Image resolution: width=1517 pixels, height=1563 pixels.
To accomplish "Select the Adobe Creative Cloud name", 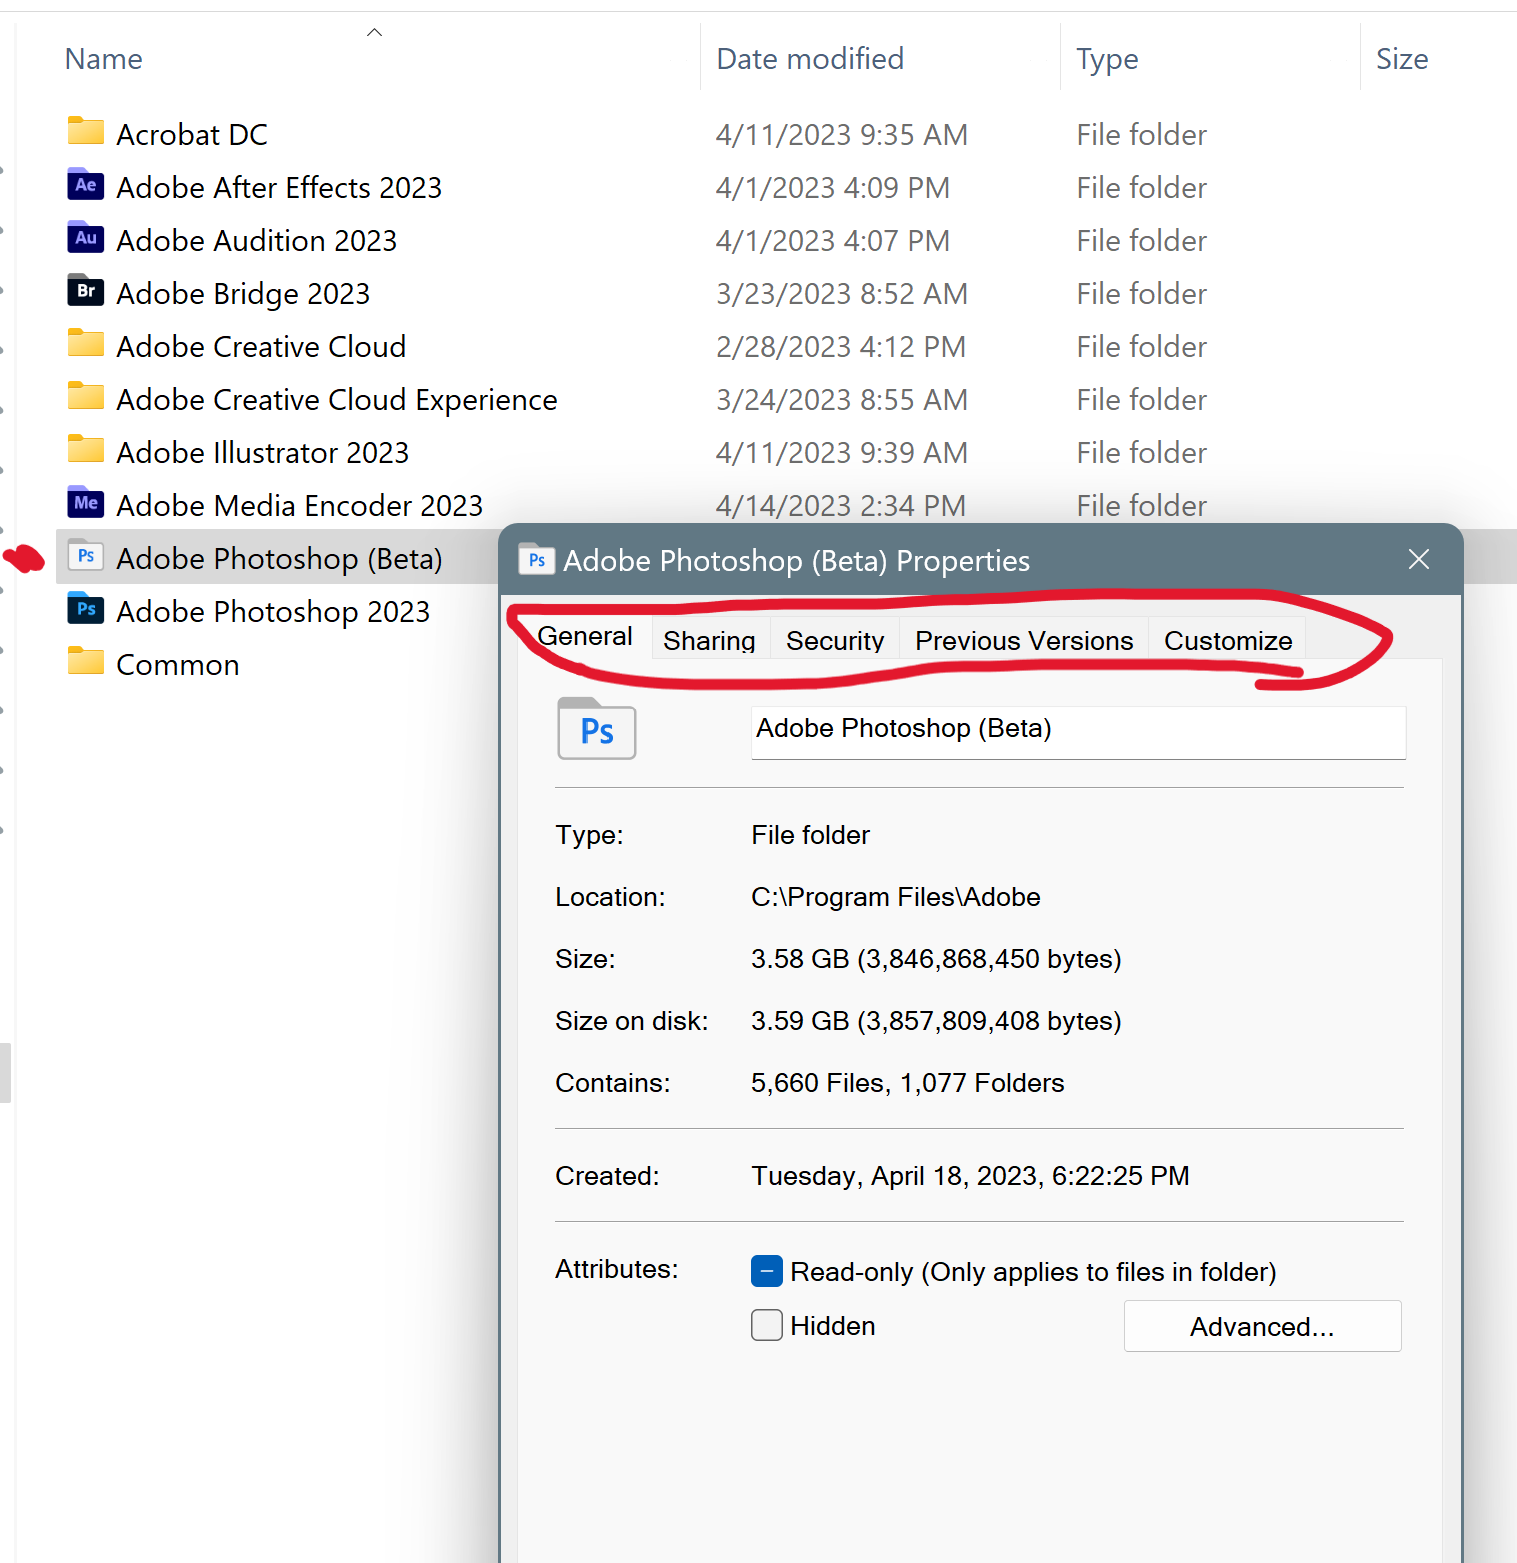I will point(261,346).
